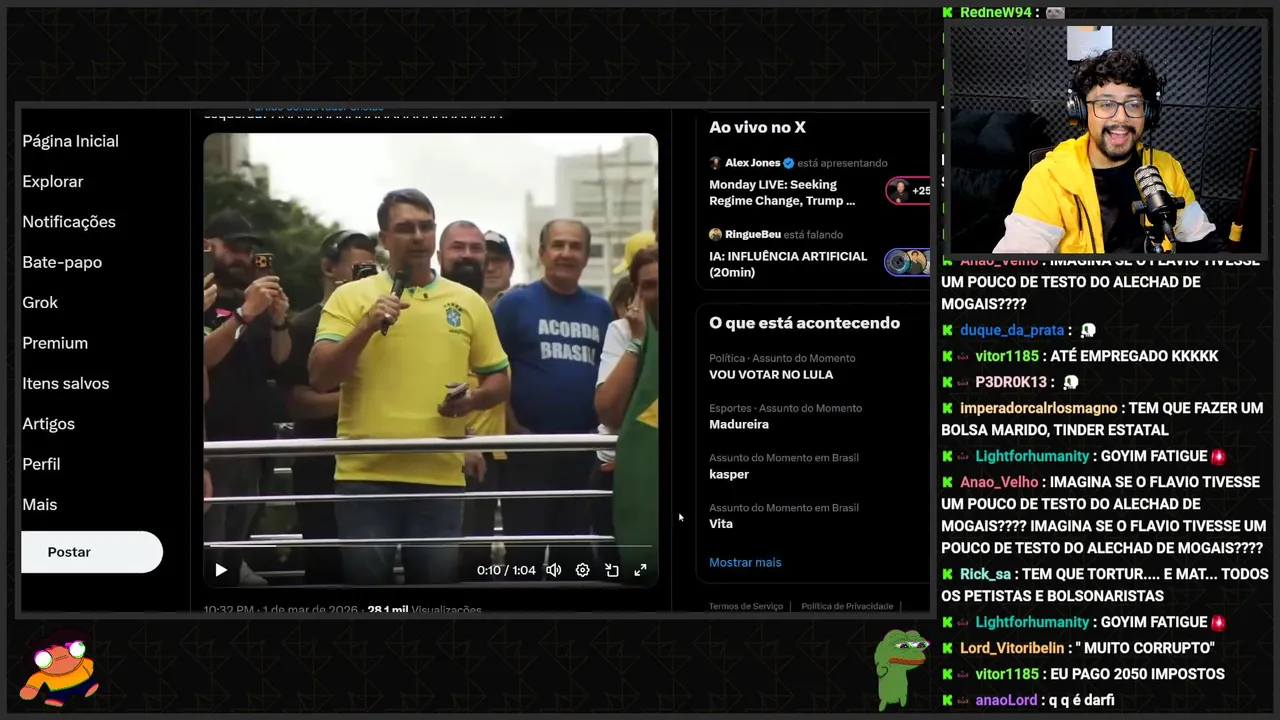Select chat username imperadorcalrlosmagno
This screenshot has width=1280, height=720.
click(1039, 408)
